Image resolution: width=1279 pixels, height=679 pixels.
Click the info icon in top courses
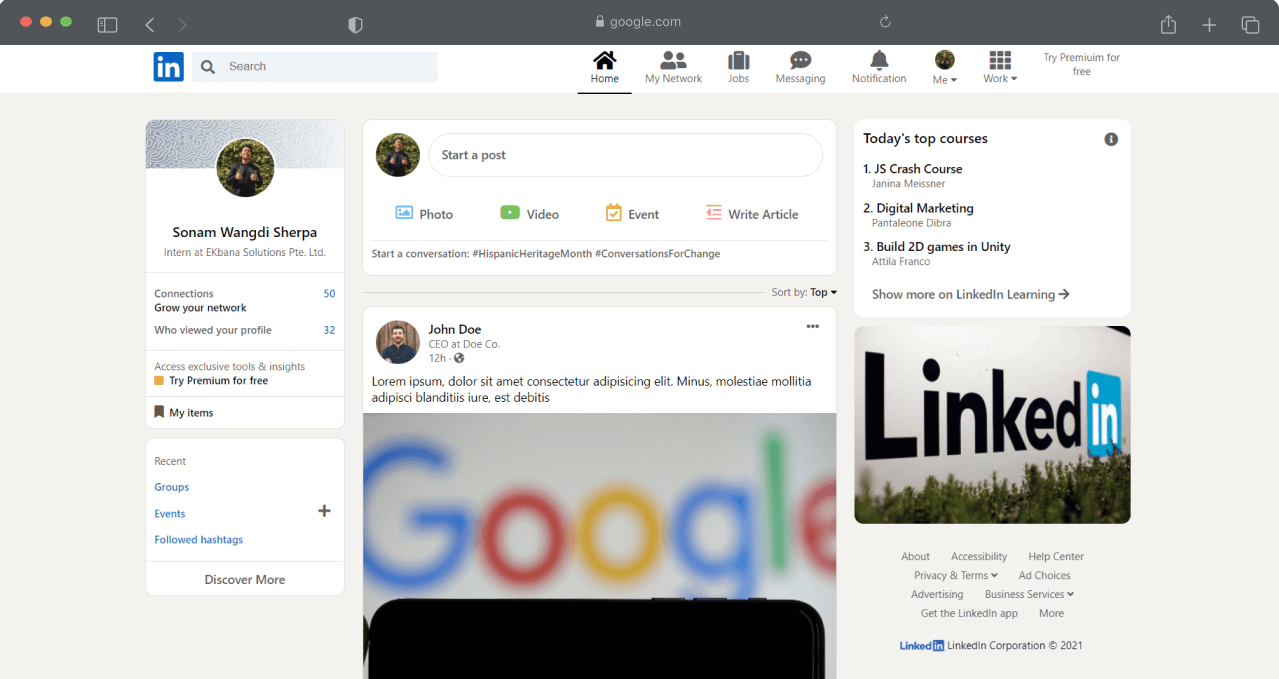pyautogui.click(x=1111, y=139)
